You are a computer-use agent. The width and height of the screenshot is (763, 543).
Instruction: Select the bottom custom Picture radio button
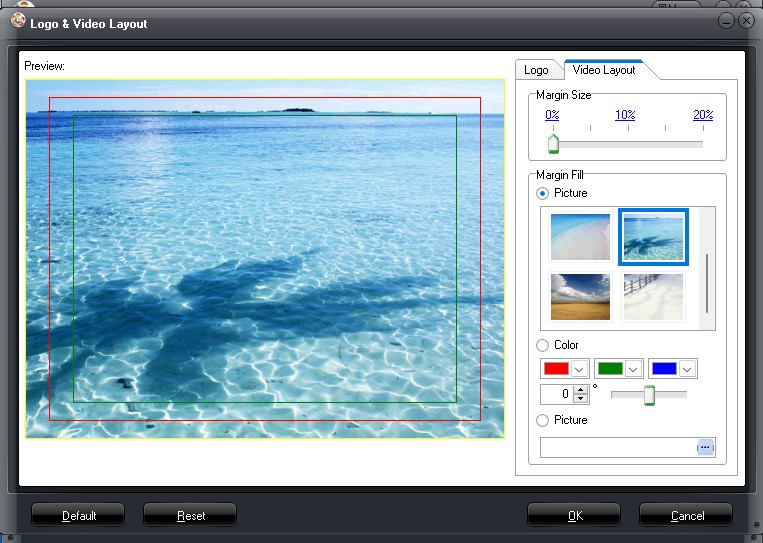(x=543, y=420)
